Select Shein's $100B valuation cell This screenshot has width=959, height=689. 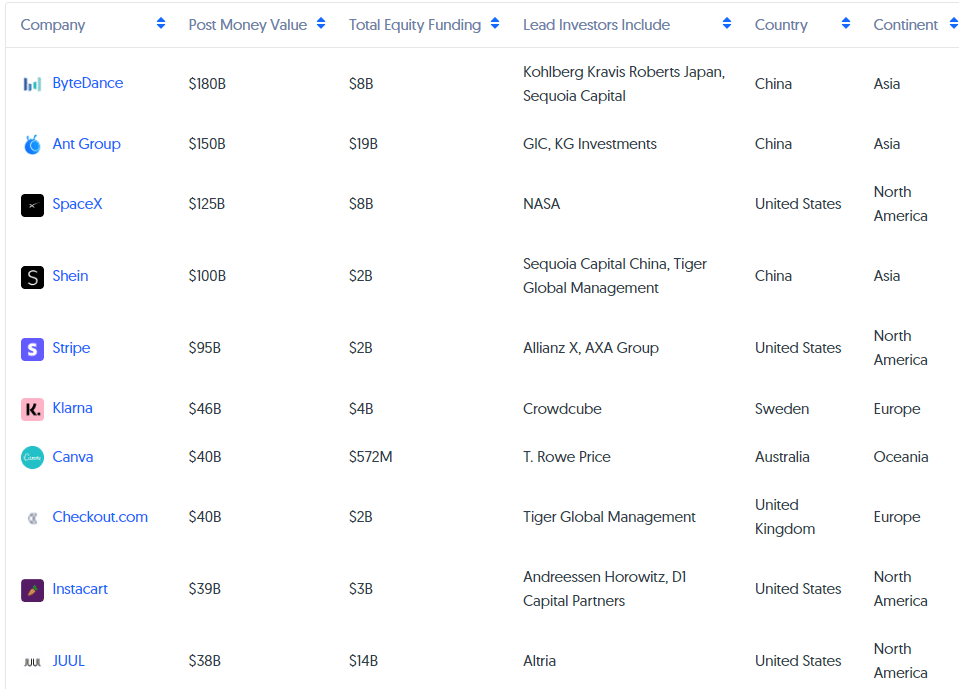pos(207,276)
